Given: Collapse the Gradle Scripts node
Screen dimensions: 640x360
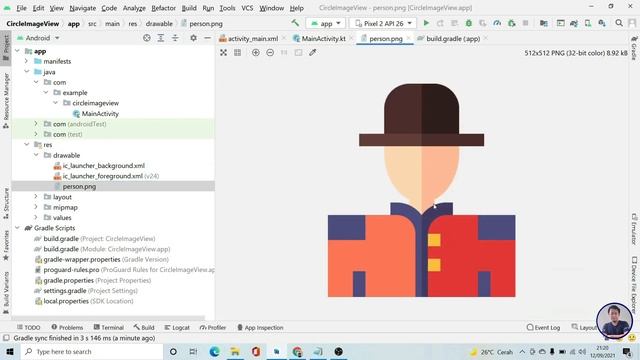Looking at the screenshot, I should click(17, 228).
